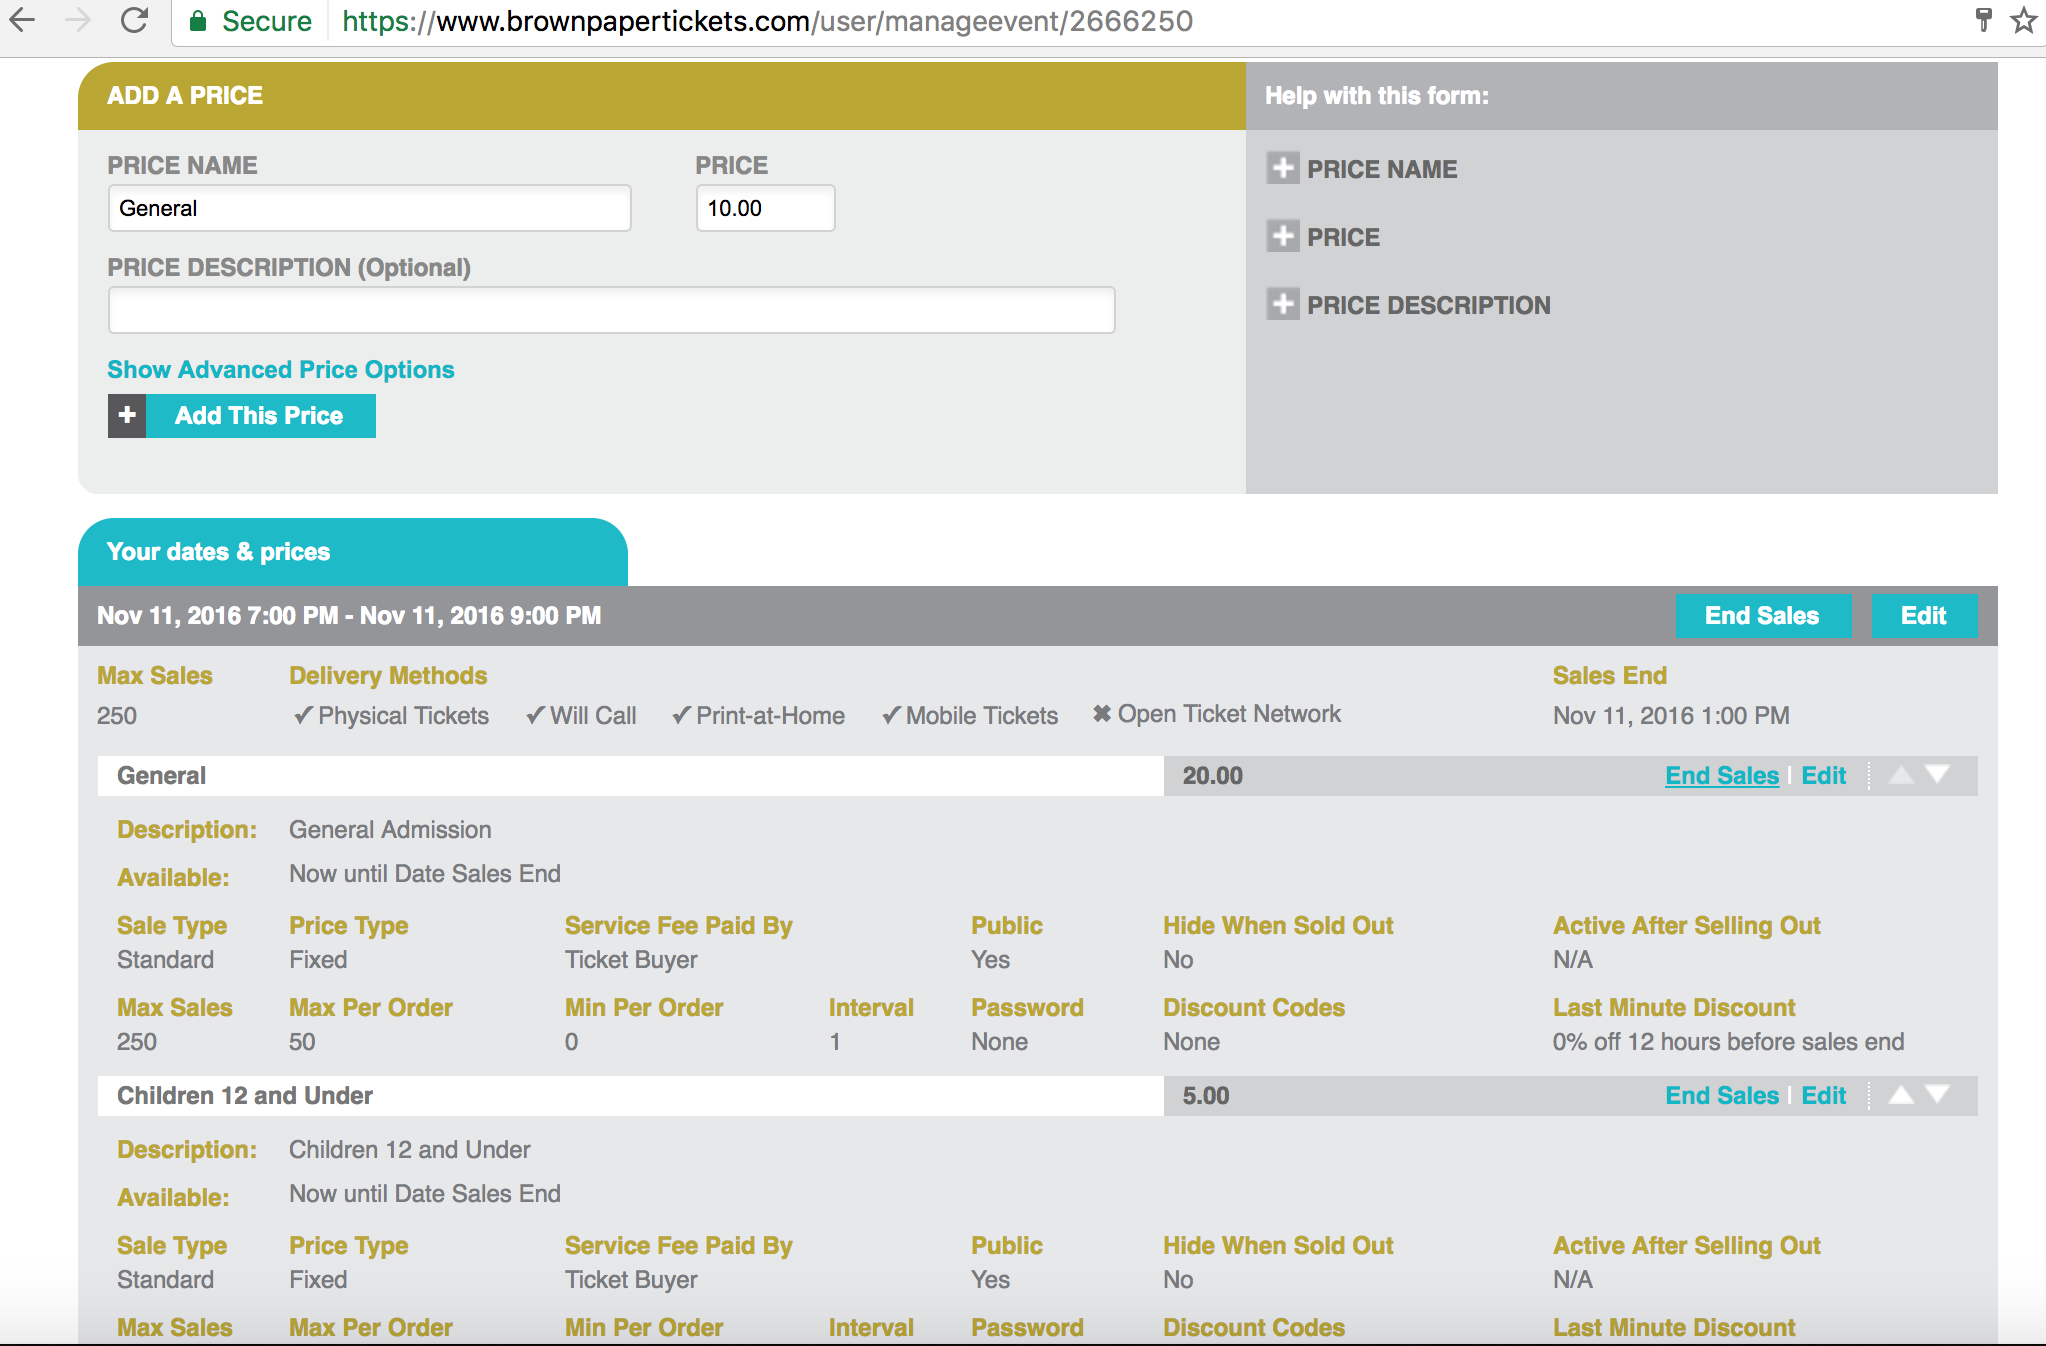Click the Delivery Methods heading

pyautogui.click(x=388, y=676)
